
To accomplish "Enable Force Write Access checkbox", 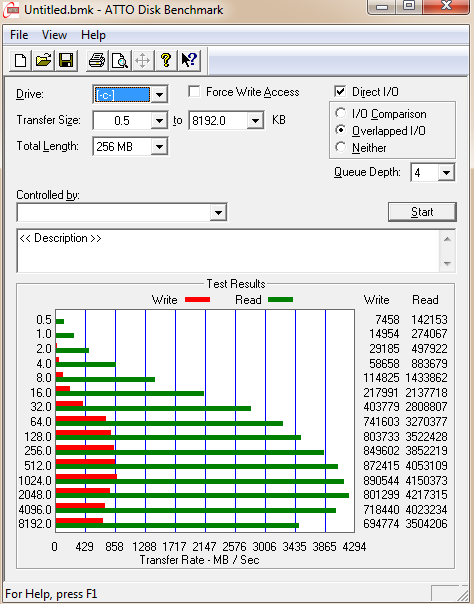I will [194, 92].
